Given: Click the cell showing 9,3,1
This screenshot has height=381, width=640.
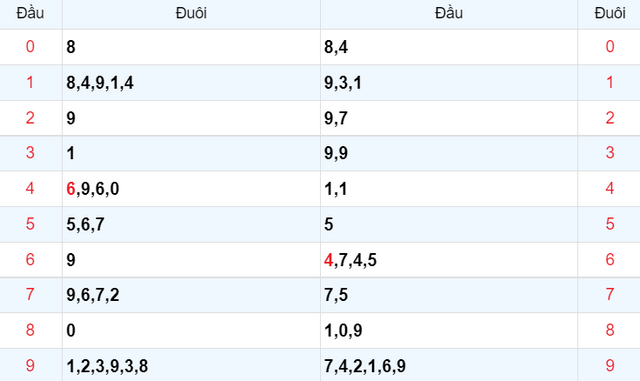Looking at the screenshot, I should pyautogui.click(x=449, y=82).
